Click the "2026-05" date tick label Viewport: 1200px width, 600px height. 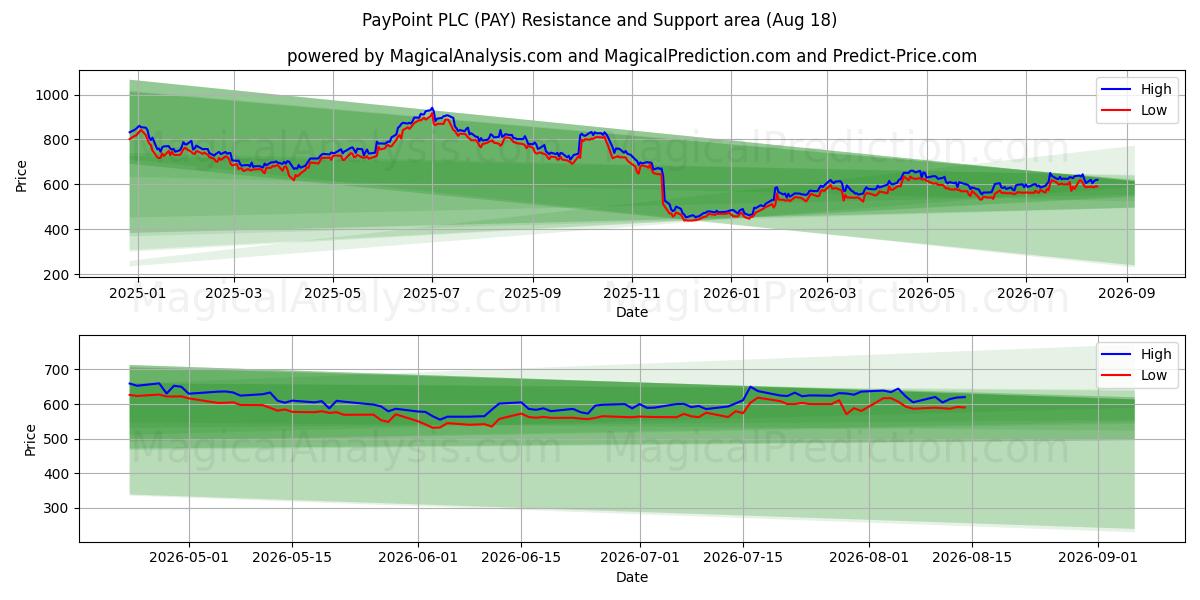pyautogui.click(x=926, y=295)
